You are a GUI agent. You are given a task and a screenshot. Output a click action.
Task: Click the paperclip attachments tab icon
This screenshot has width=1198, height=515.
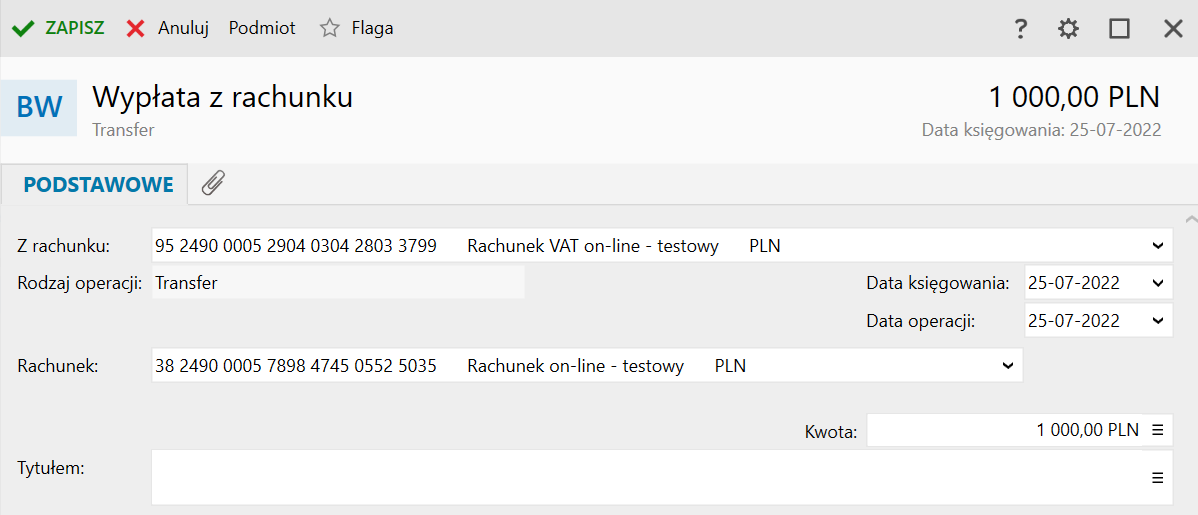click(x=213, y=183)
